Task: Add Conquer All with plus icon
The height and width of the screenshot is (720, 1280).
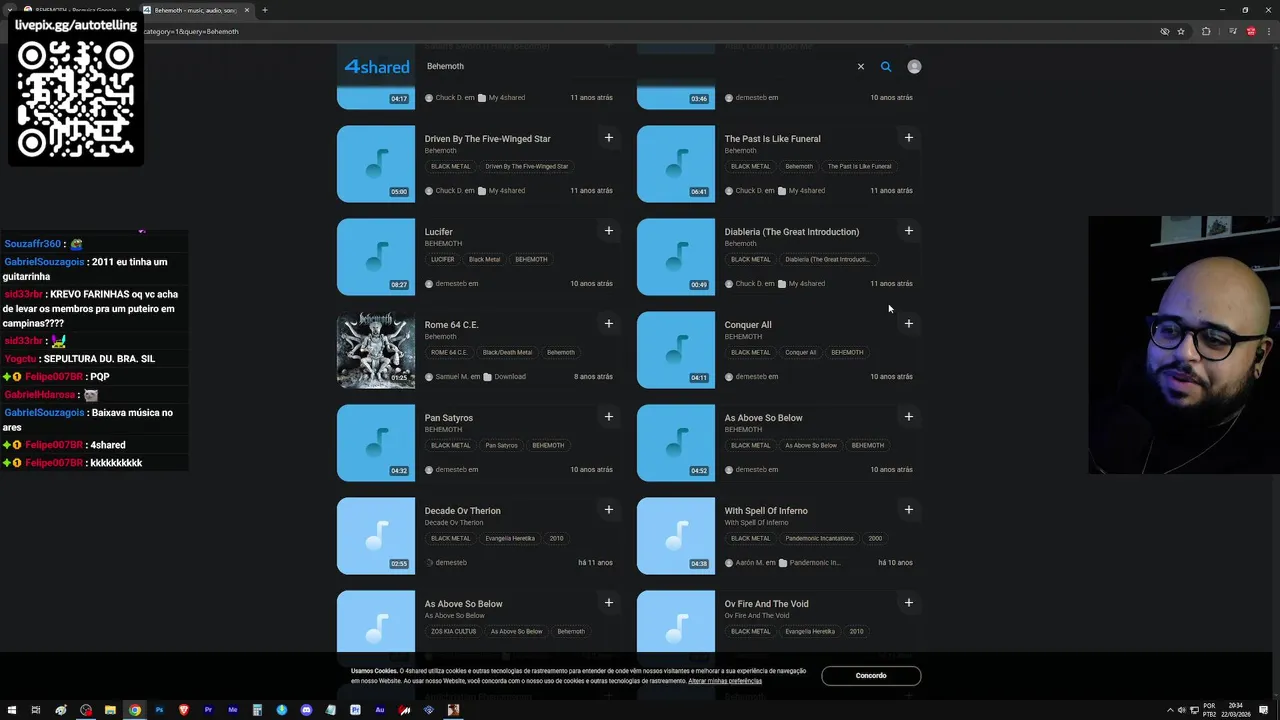Action: [908, 324]
